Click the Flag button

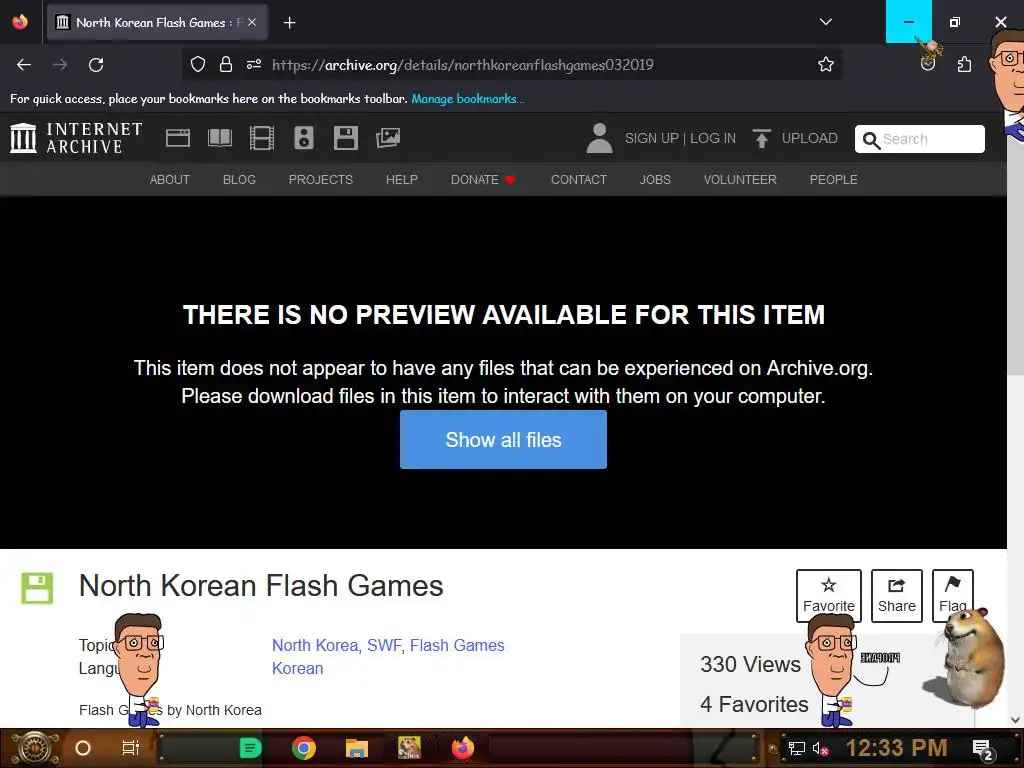[953, 596]
